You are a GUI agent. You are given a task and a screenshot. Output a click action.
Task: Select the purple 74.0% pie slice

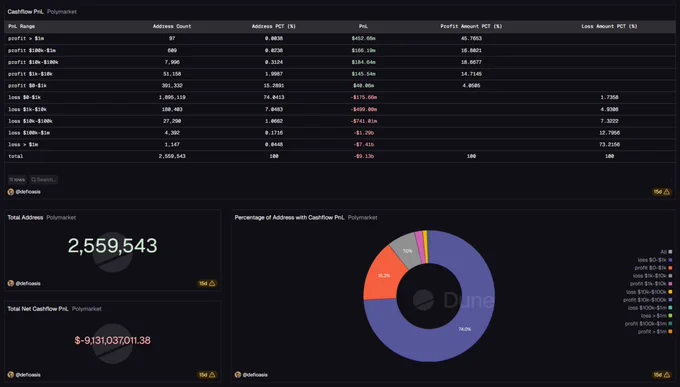click(x=465, y=329)
